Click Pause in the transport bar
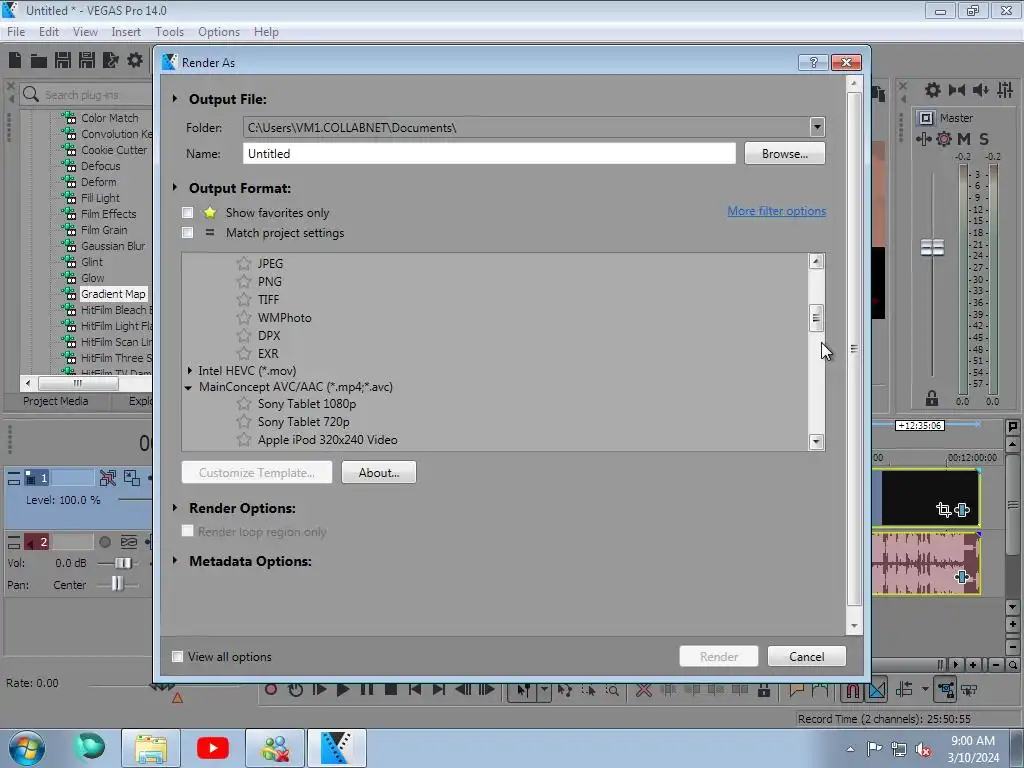1024x768 pixels. tap(366, 690)
